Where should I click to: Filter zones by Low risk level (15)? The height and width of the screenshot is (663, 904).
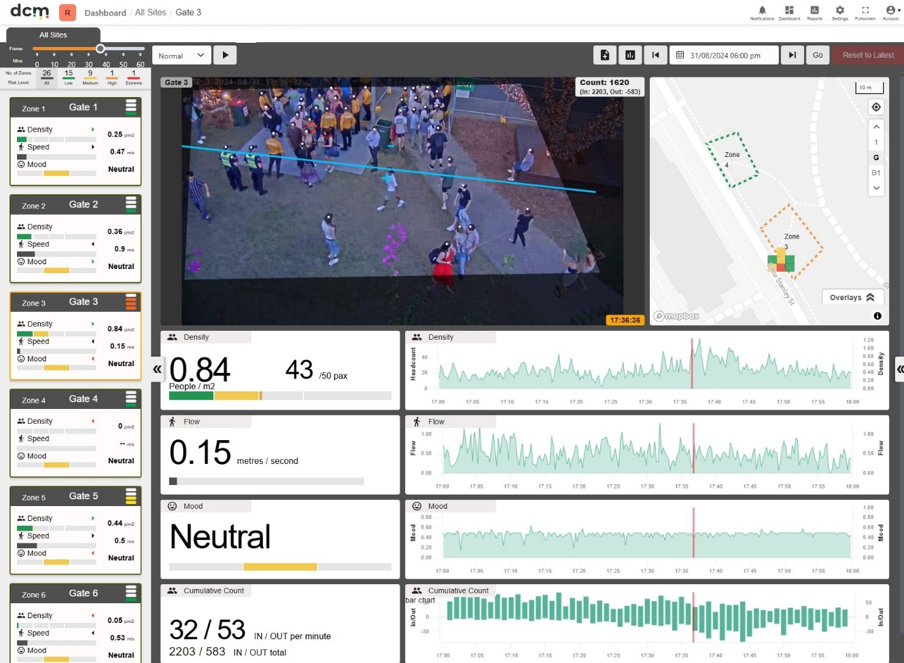coord(69,77)
